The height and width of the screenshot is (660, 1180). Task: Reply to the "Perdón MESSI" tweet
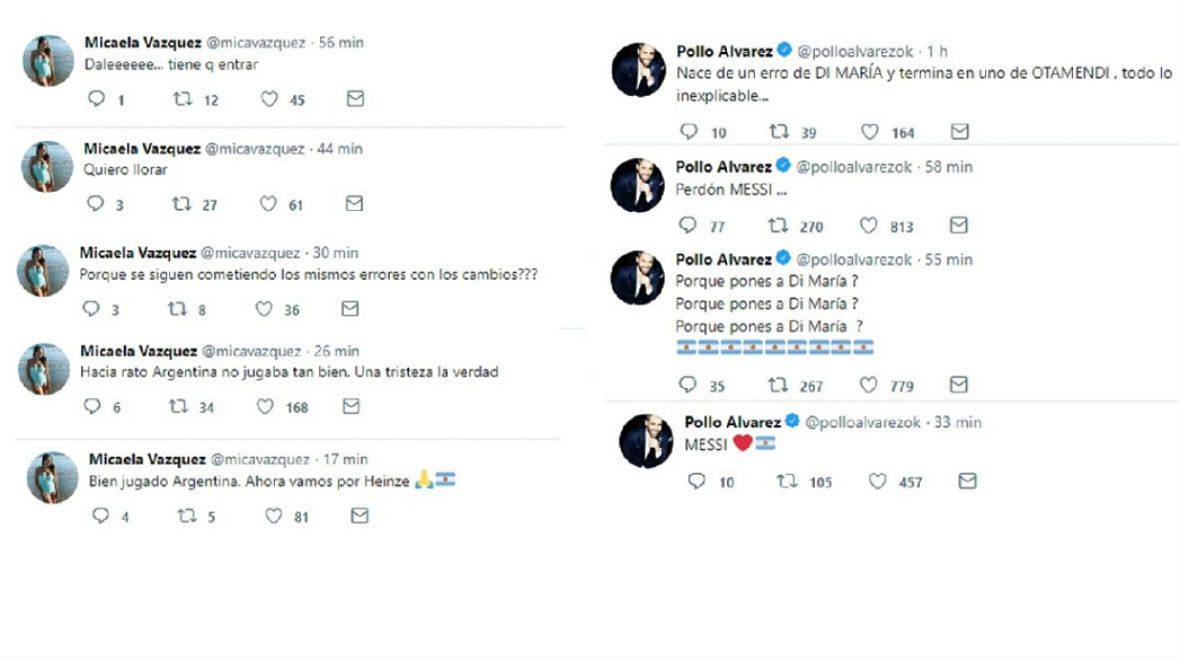click(x=688, y=226)
